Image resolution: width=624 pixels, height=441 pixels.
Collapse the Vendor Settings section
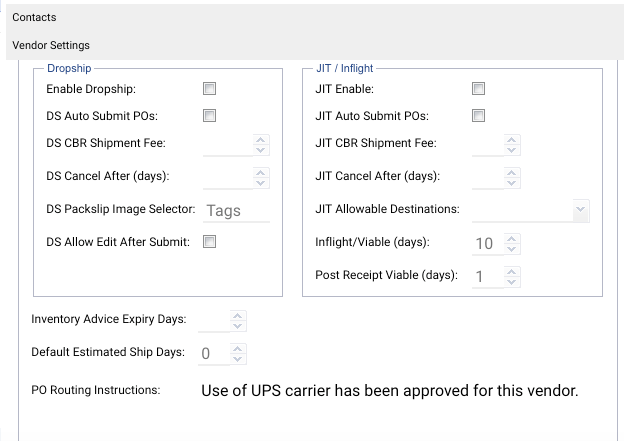315,45
